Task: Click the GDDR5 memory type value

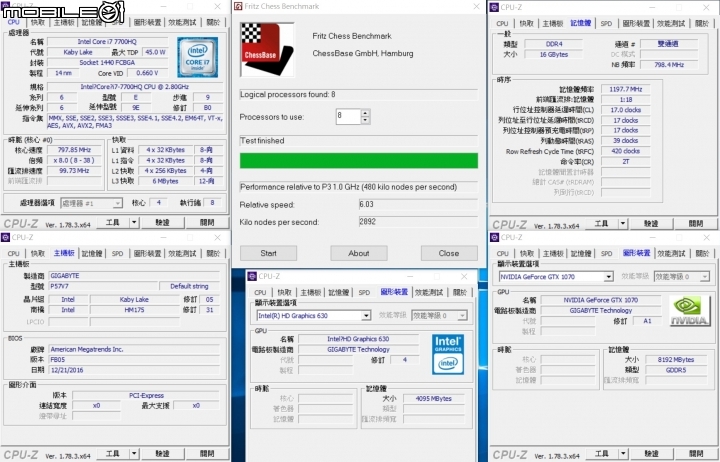Action: click(x=676, y=370)
